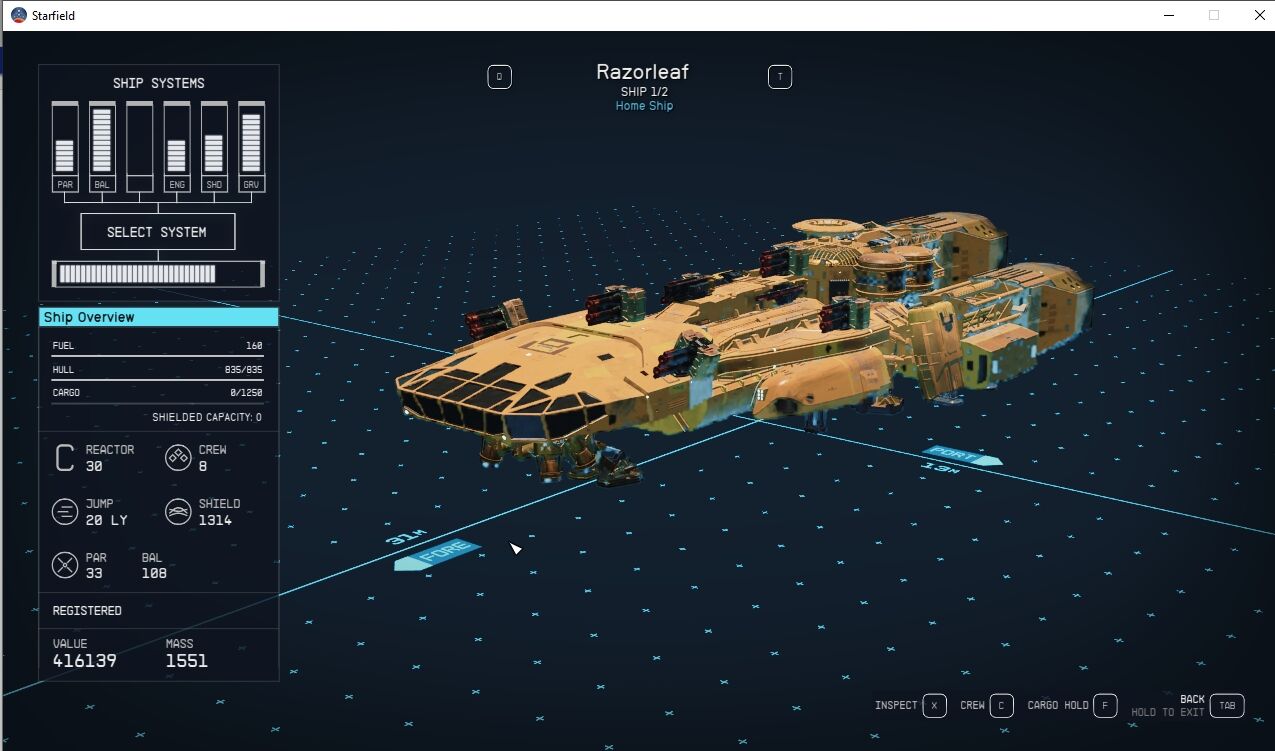Click the BACK hold to exit label
The width and height of the screenshot is (1275, 751).
click(1168, 706)
